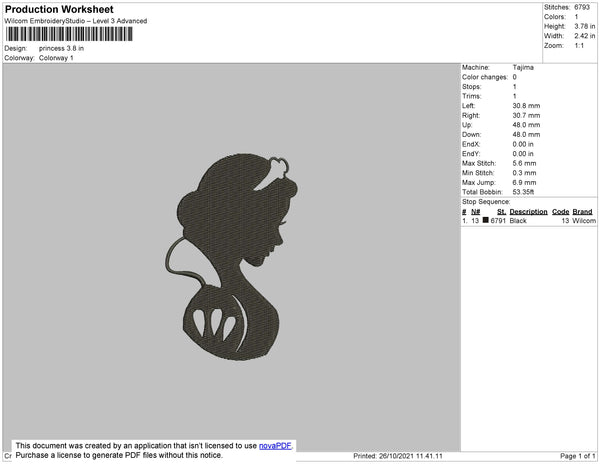Screen dimensions: 600x464
Task: Select the 'Description' column header
Action: tap(528, 212)
